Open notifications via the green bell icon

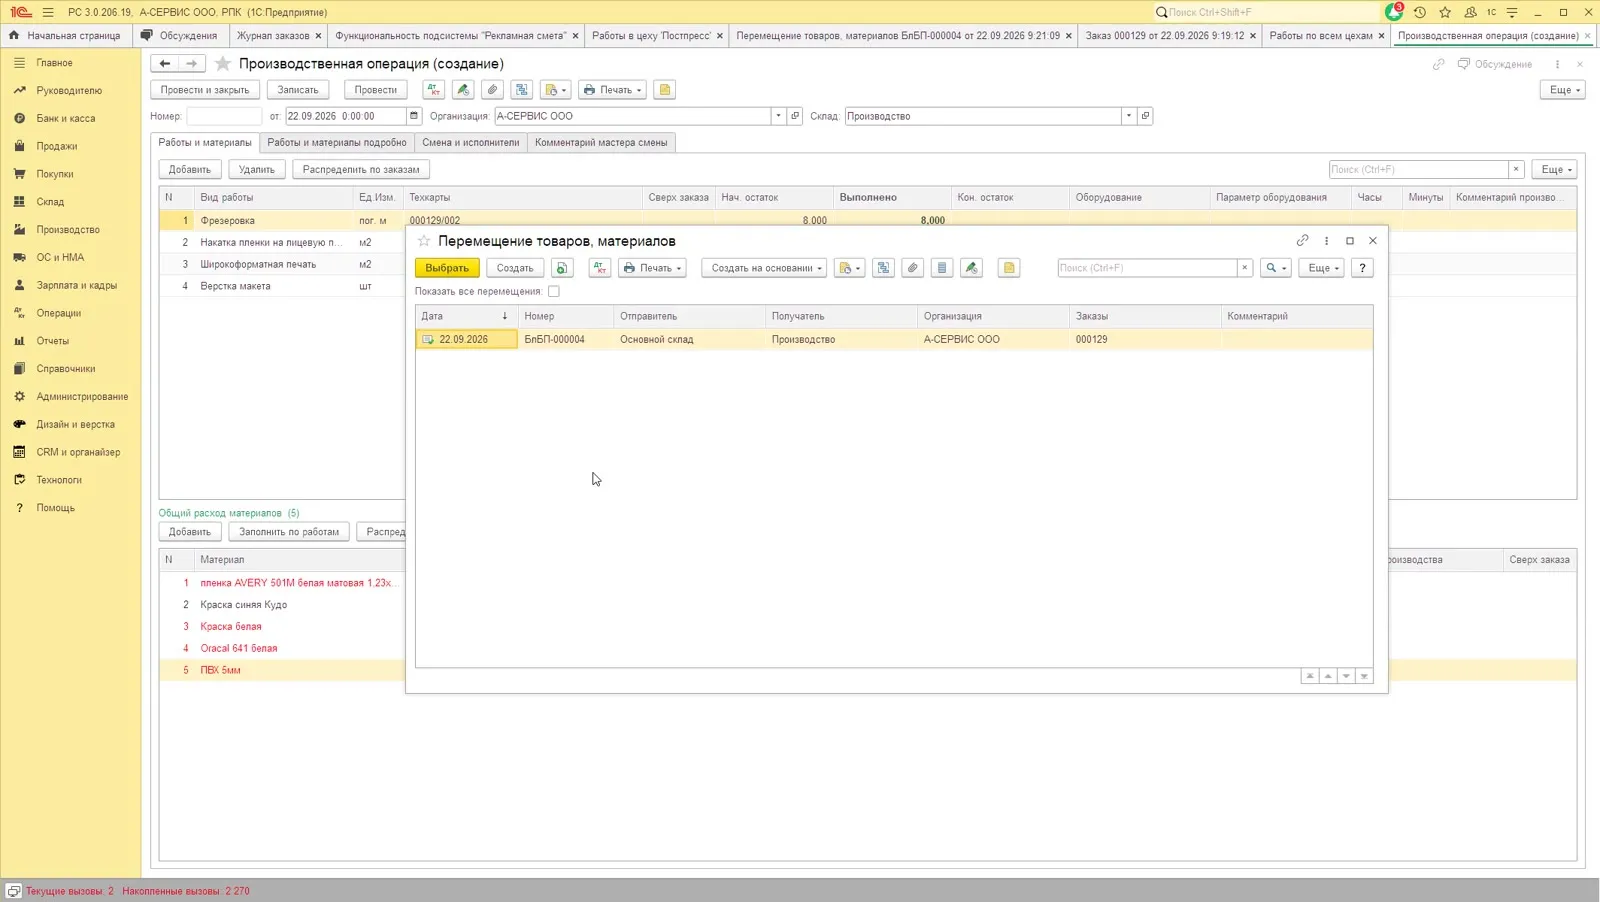click(1394, 12)
